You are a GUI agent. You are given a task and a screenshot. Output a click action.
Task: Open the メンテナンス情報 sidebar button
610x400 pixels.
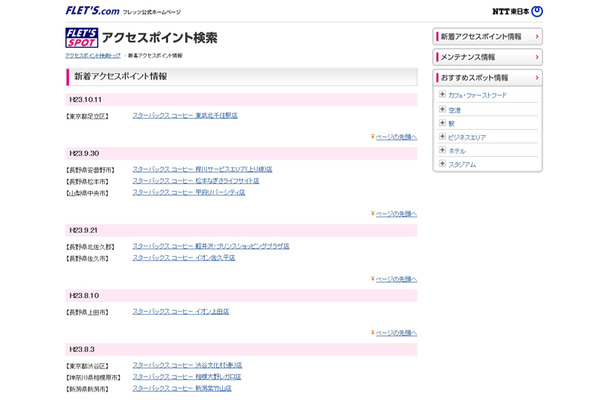487,57
